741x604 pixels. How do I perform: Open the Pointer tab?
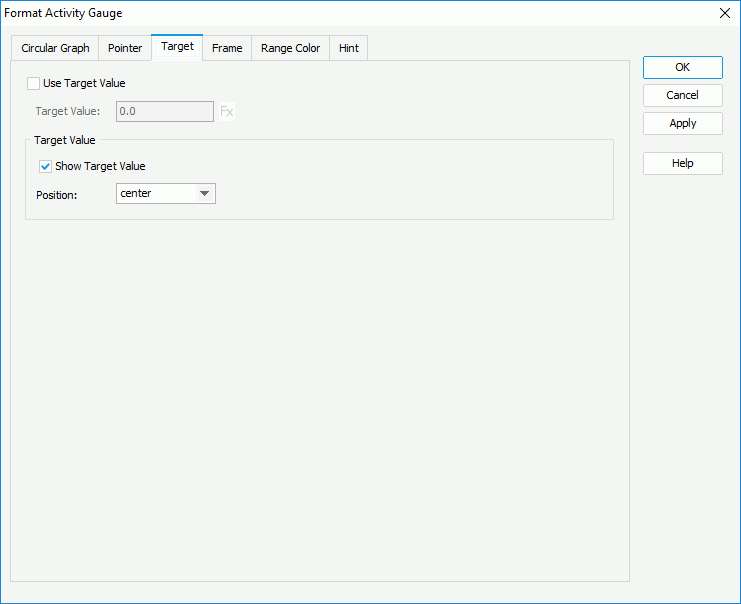pos(125,48)
